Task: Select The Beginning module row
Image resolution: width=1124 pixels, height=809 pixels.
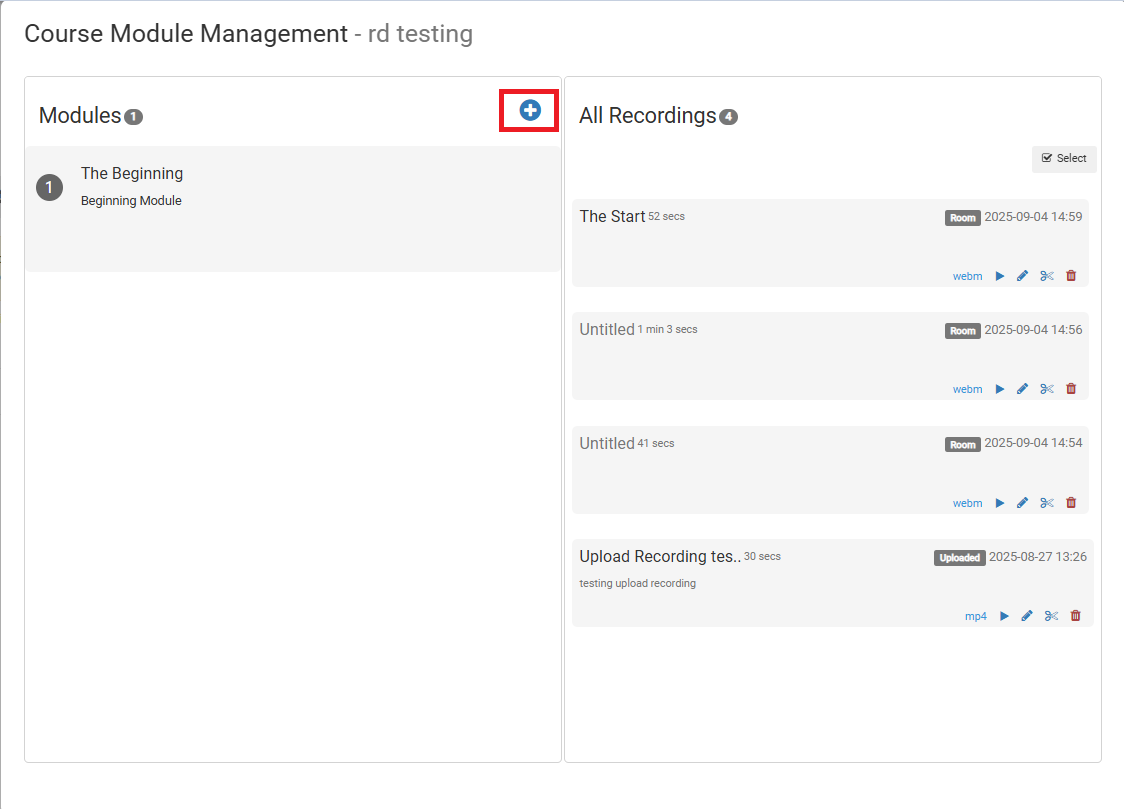Action: pyautogui.click(x=292, y=209)
